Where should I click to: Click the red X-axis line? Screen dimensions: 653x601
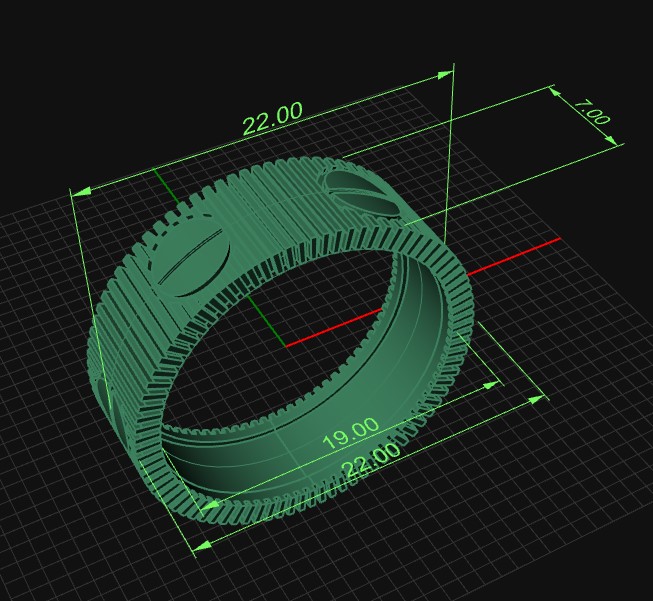(x=520, y=254)
